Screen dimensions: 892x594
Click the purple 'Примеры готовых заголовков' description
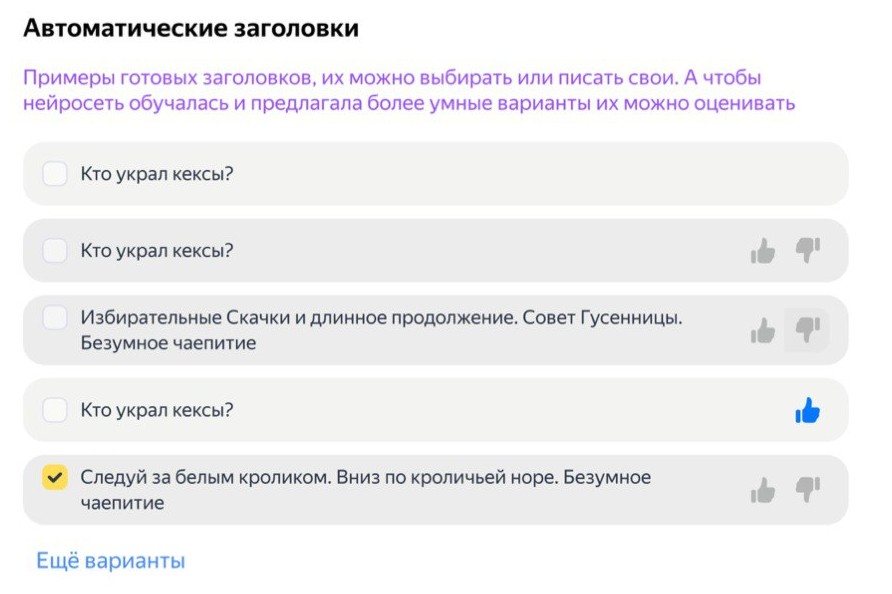coord(409,90)
